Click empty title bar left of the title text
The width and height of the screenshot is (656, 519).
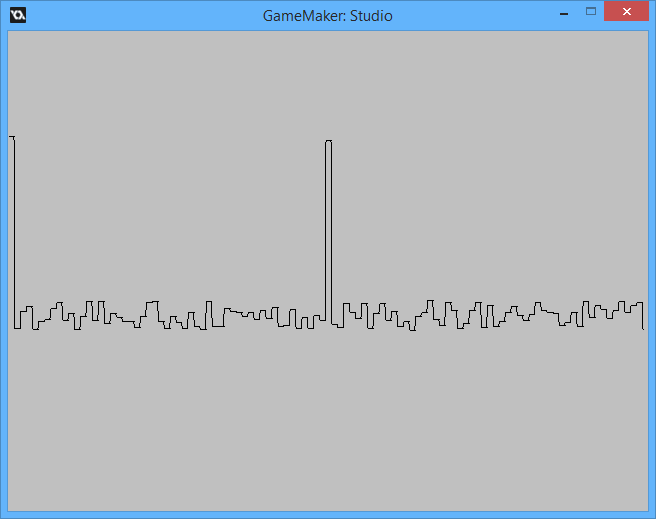pos(140,16)
